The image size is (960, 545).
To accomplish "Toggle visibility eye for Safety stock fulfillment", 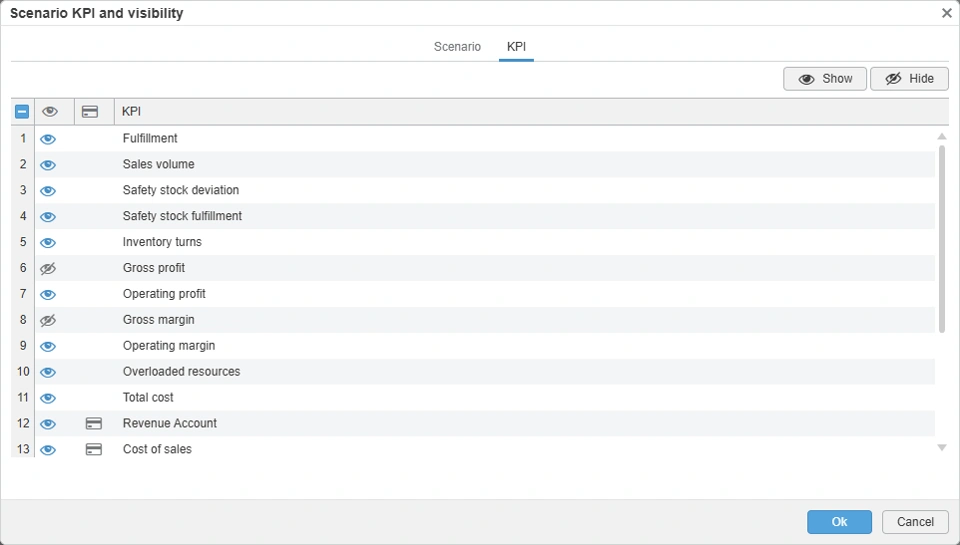I will 48,217.
